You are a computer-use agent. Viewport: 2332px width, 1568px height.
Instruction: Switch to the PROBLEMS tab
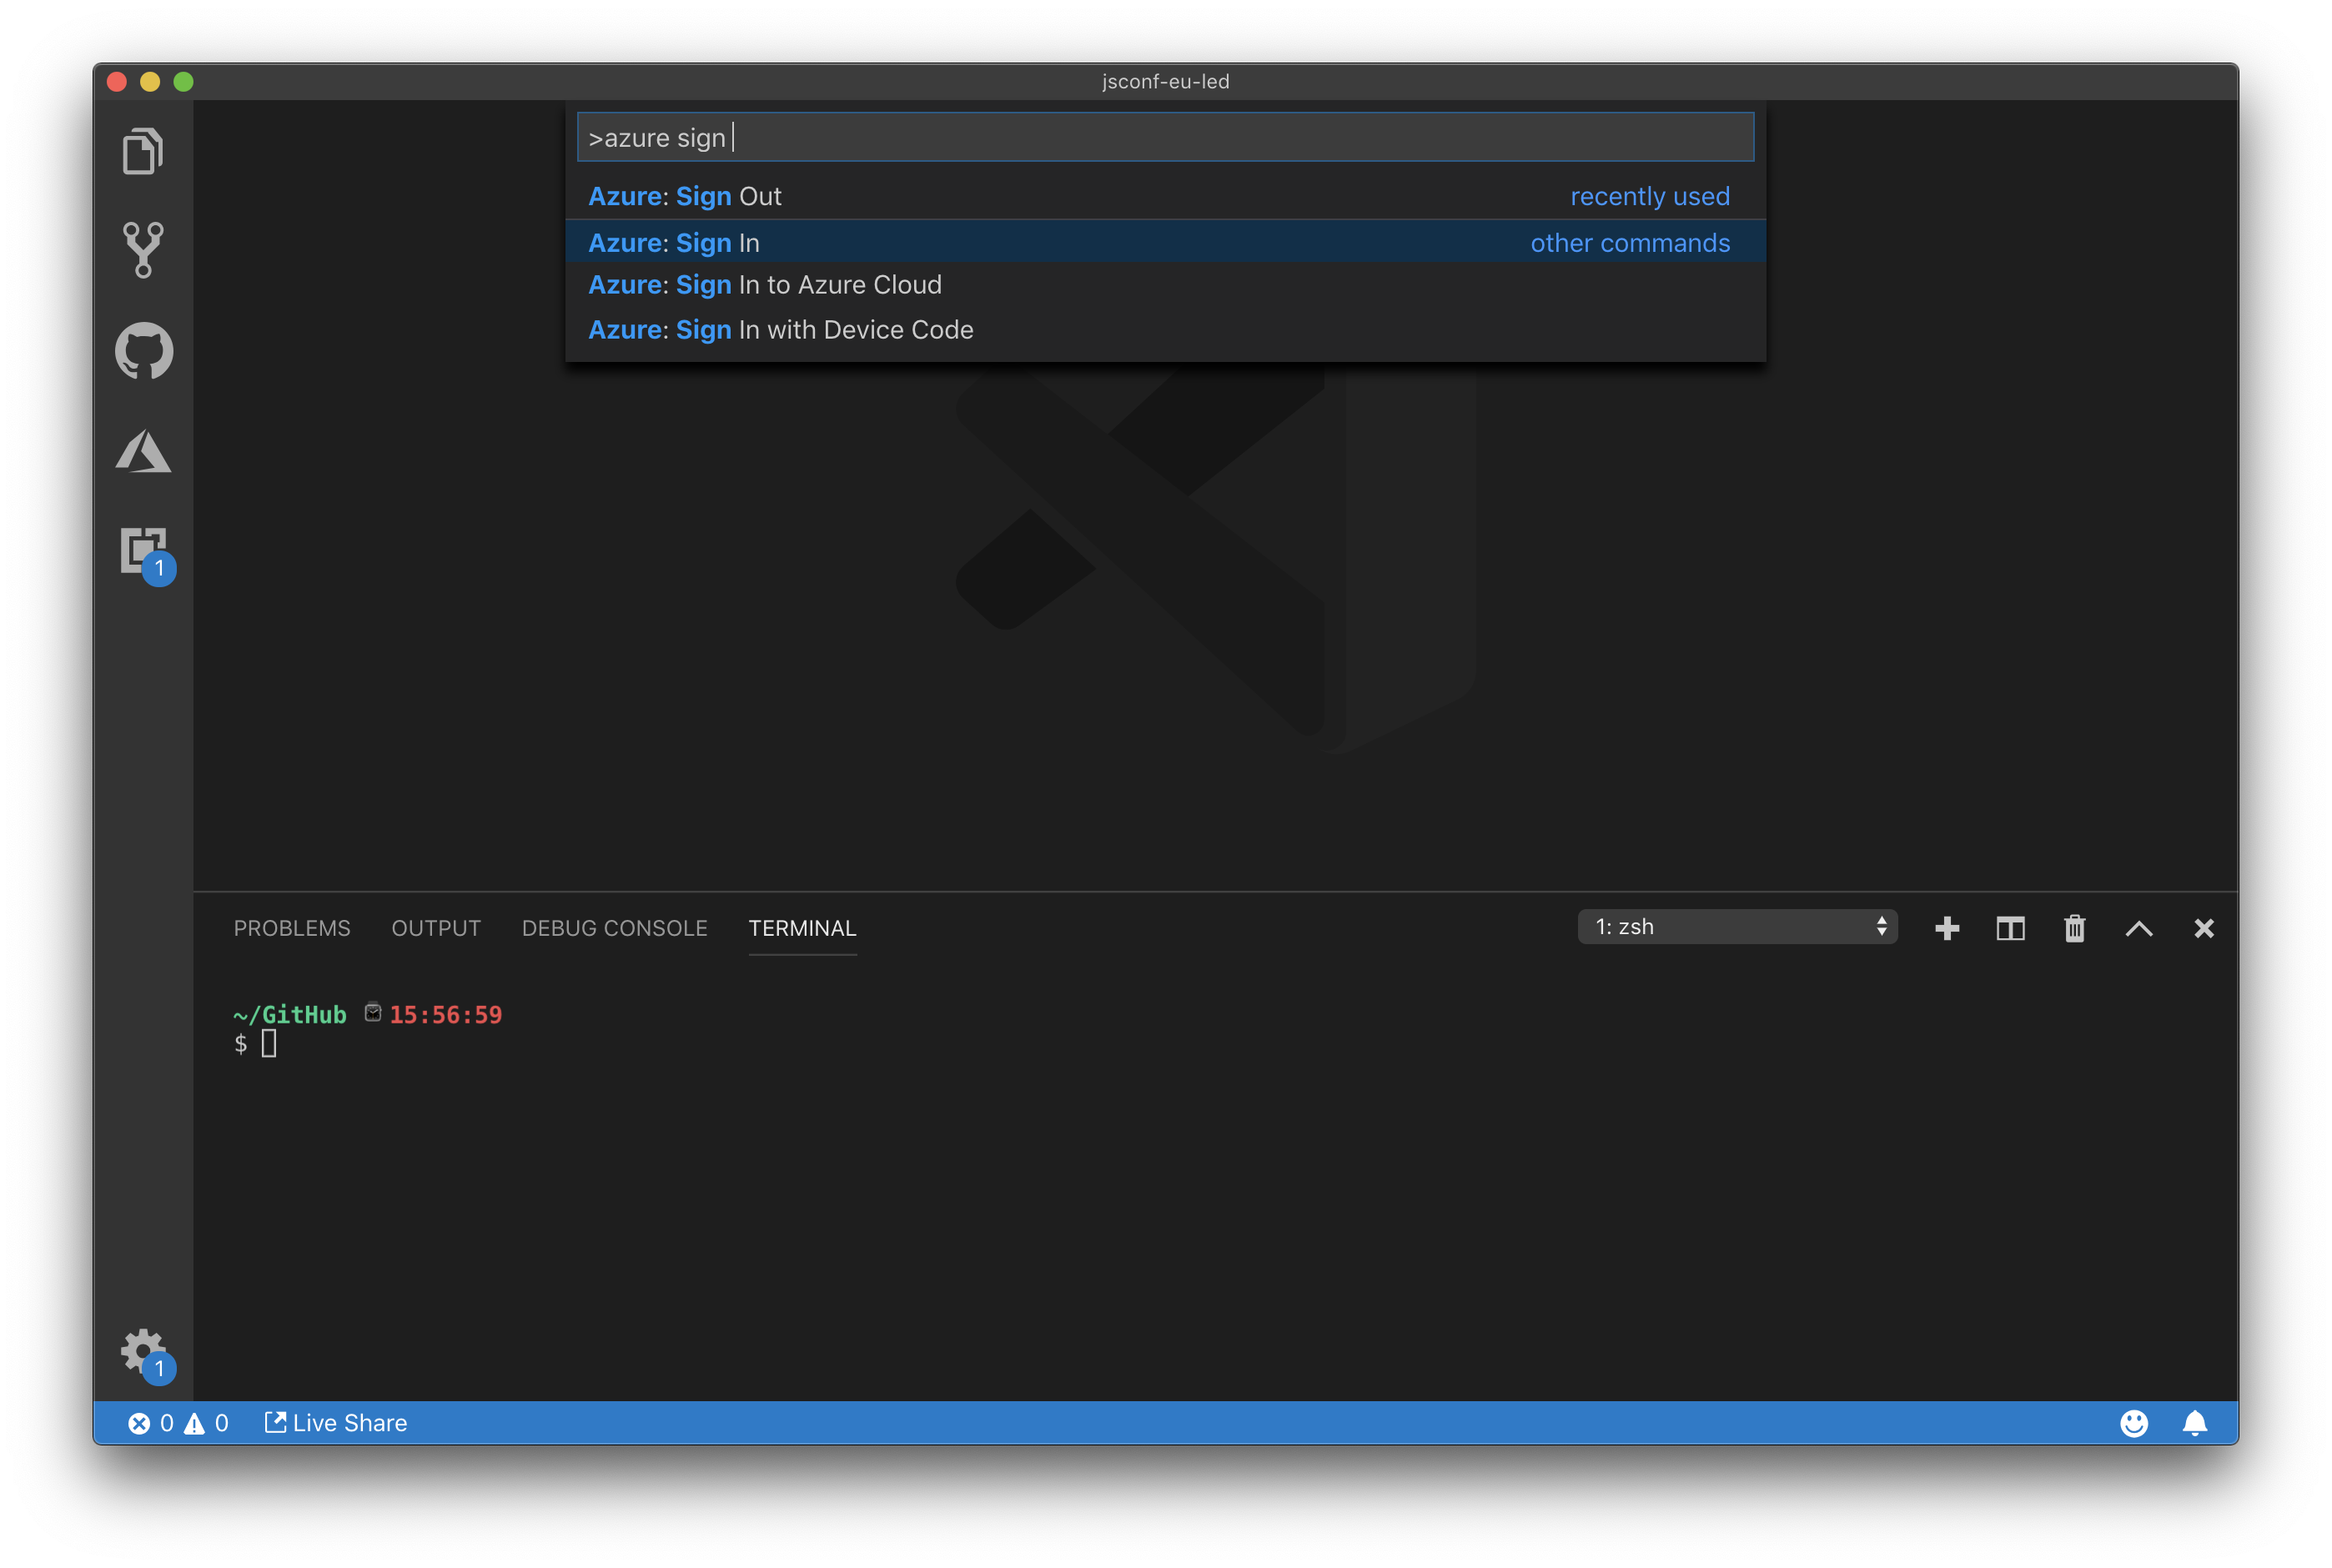point(292,928)
